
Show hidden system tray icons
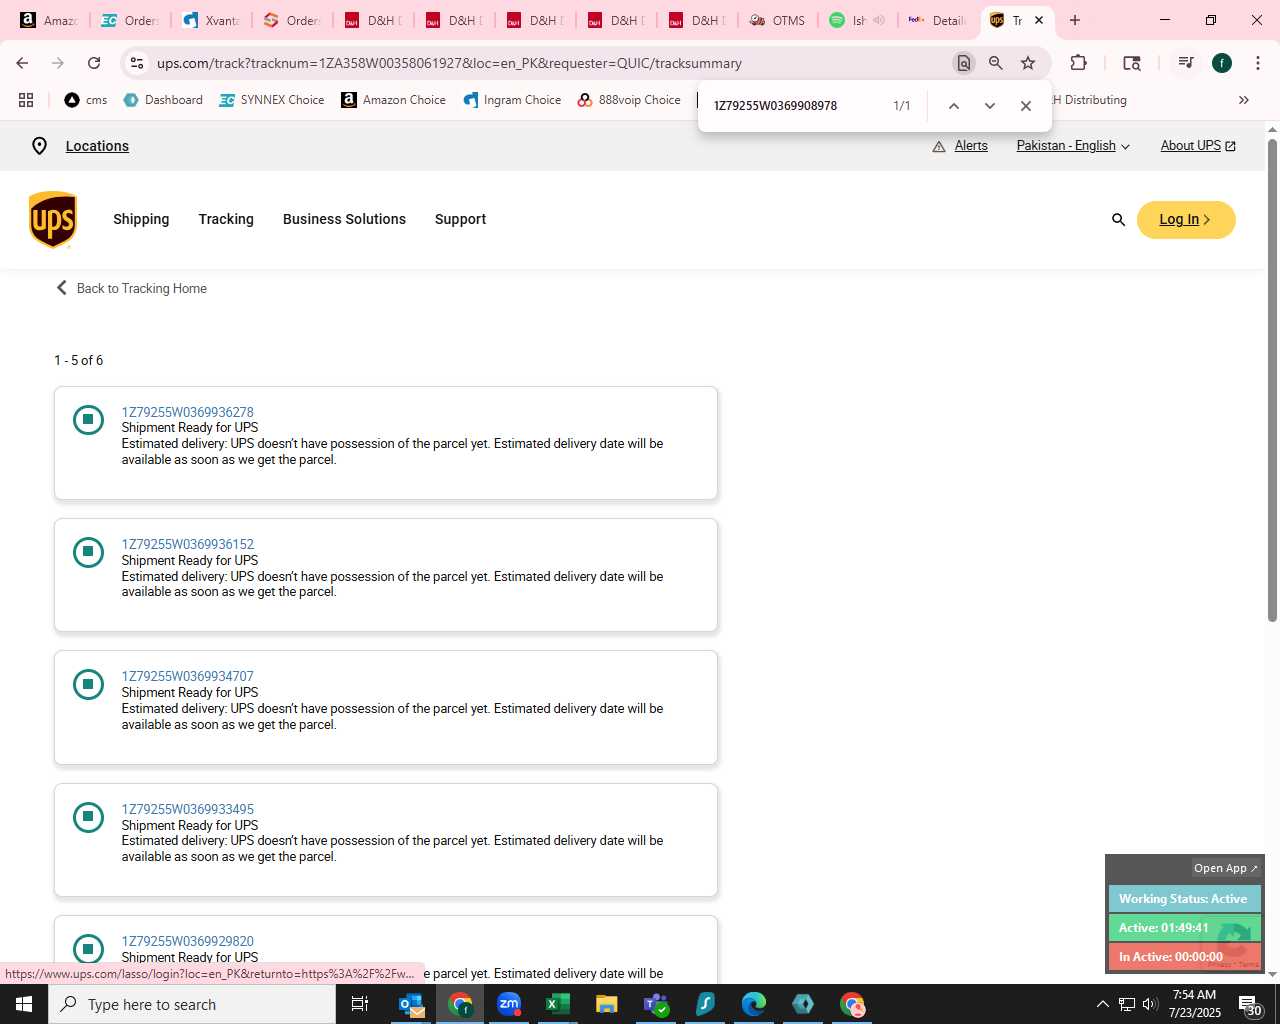tap(1102, 1004)
